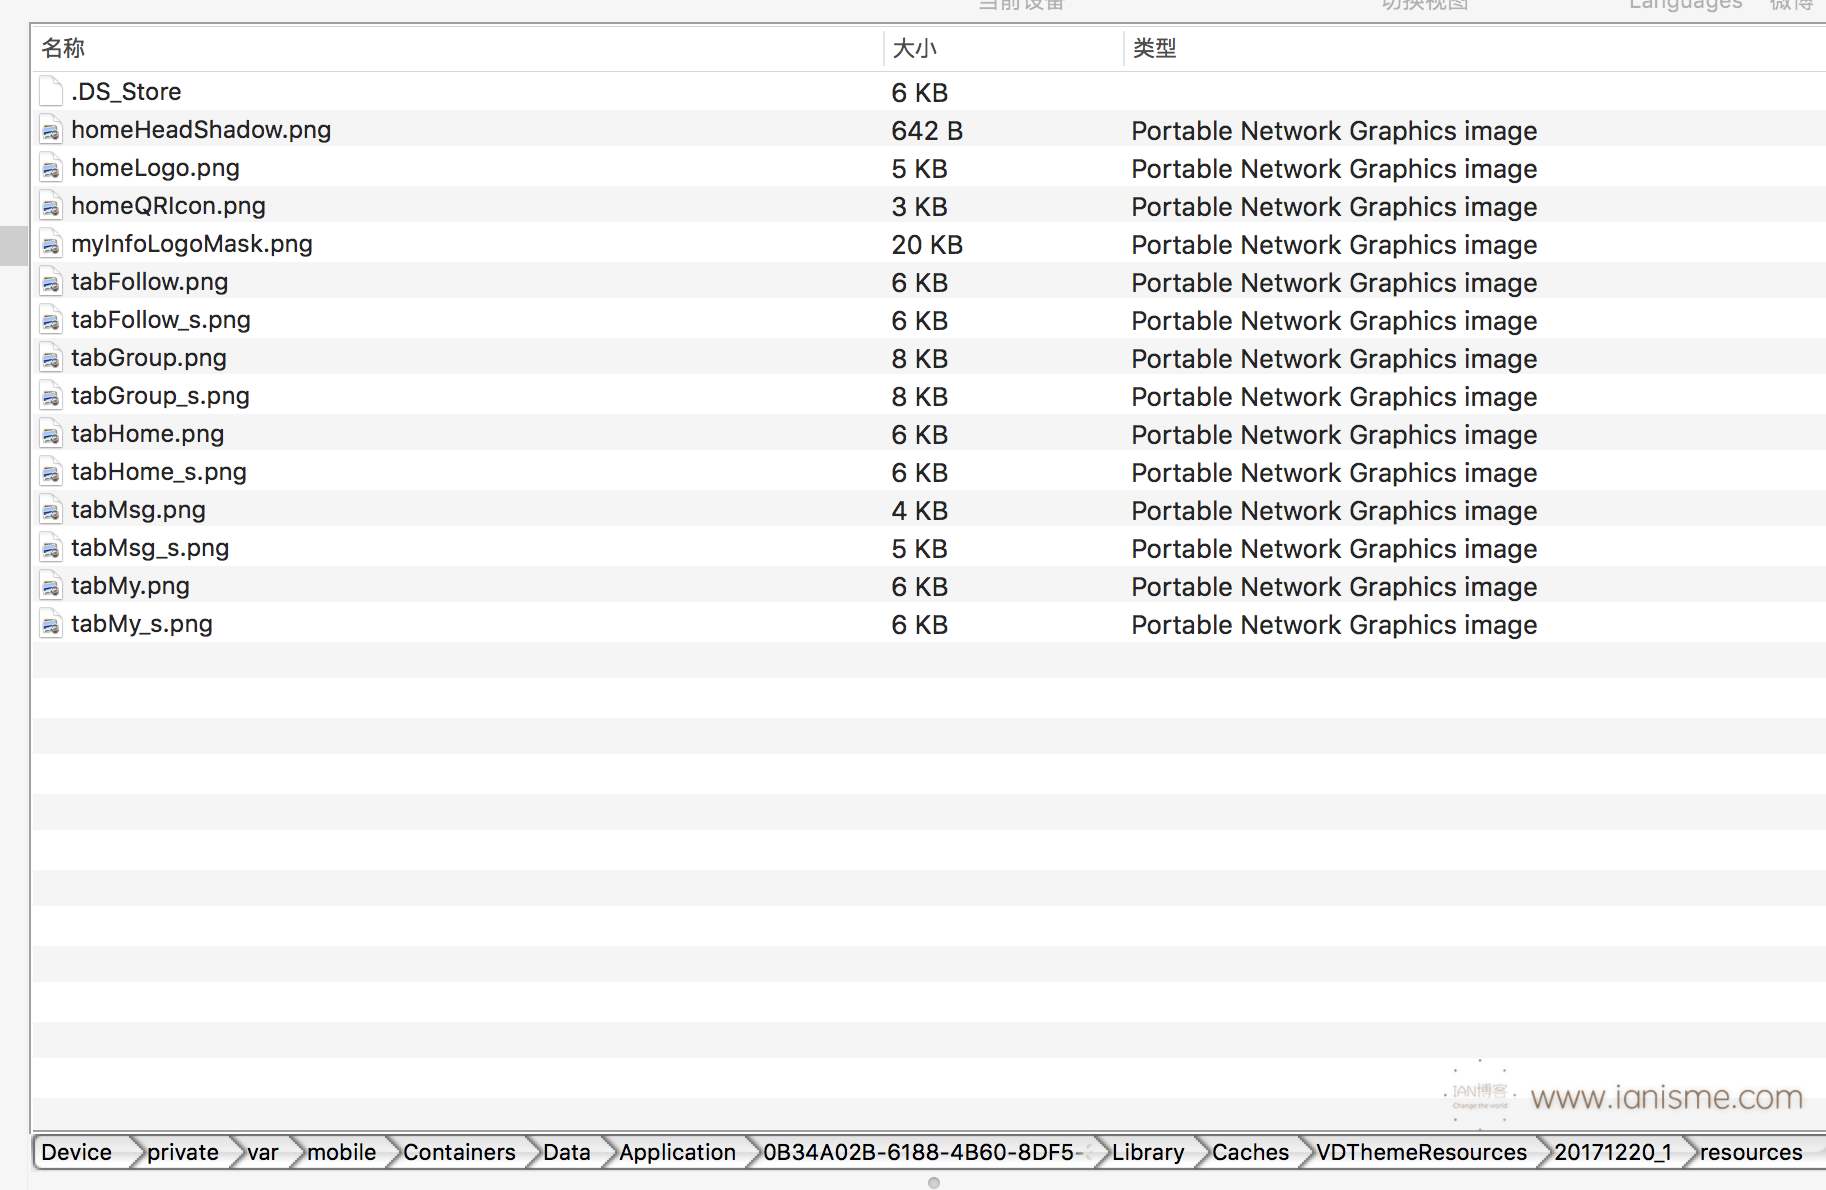The width and height of the screenshot is (1826, 1190).
Task: Select the file name tabHome_s.png
Action: pos(159,472)
